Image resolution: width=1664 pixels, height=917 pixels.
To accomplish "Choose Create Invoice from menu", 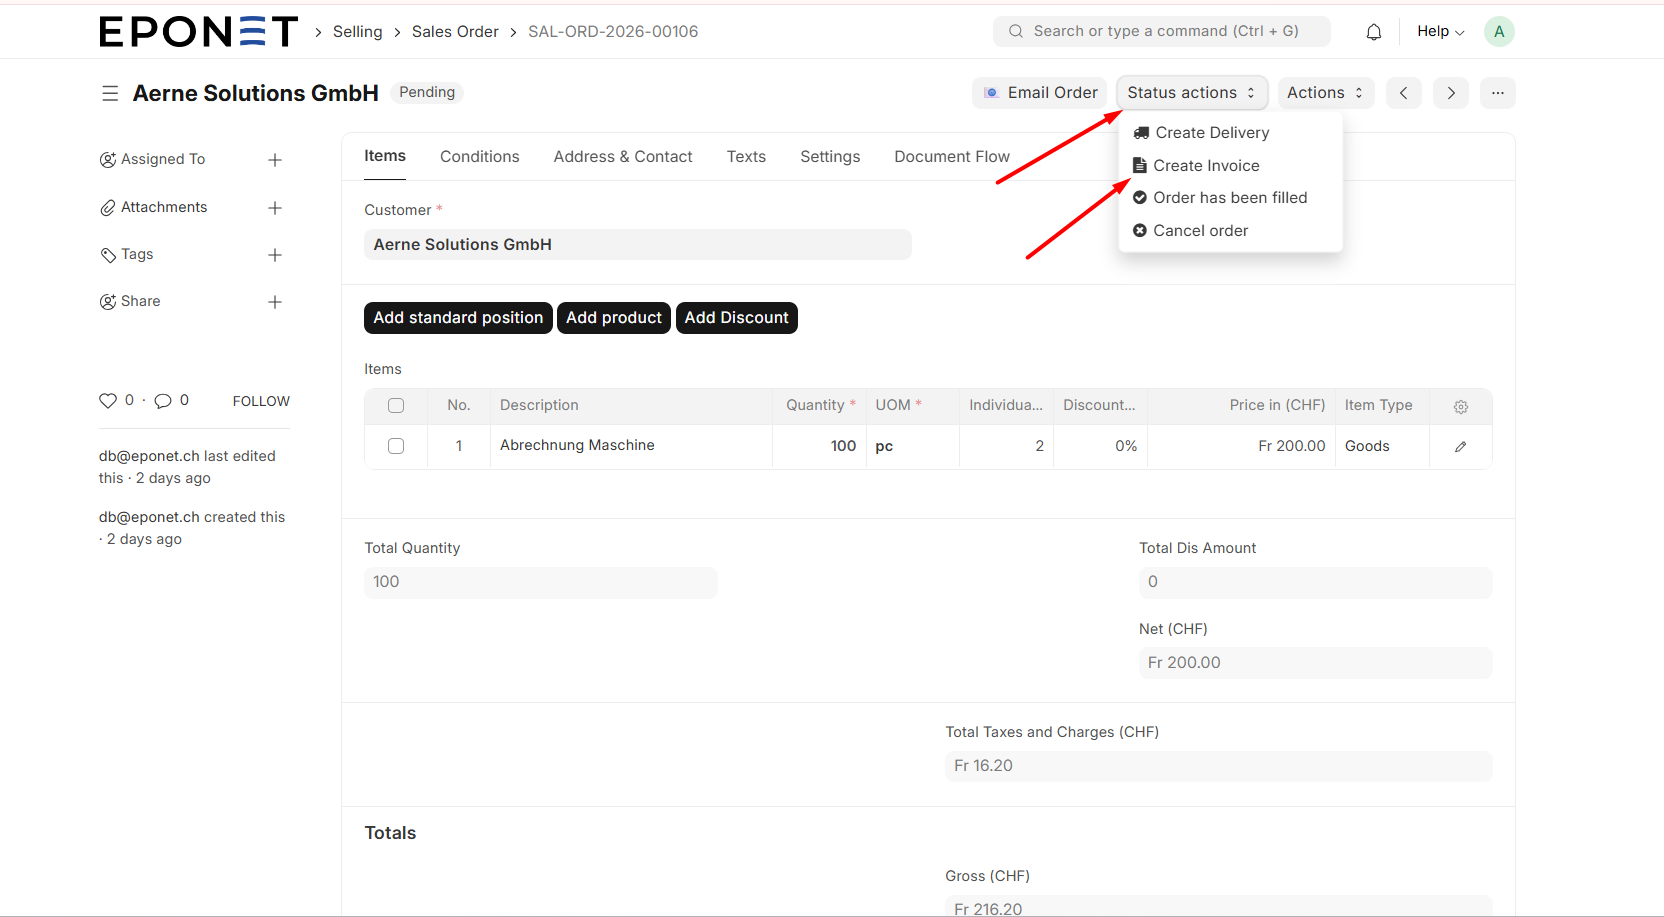I will click(1205, 166).
